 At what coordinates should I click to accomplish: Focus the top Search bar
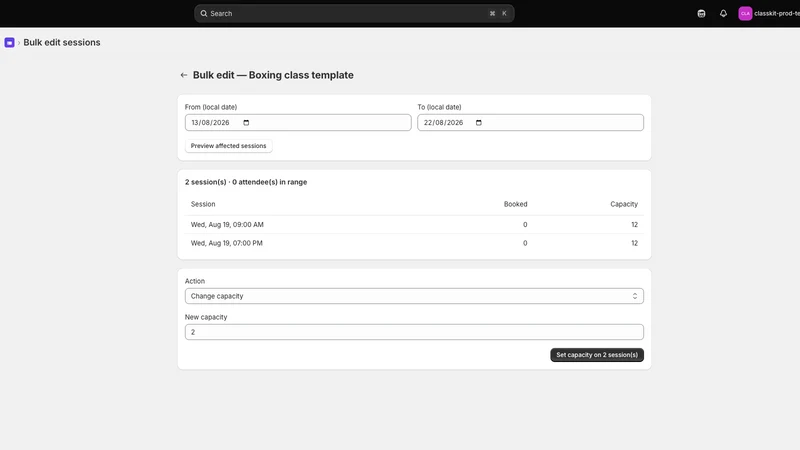coord(354,14)
